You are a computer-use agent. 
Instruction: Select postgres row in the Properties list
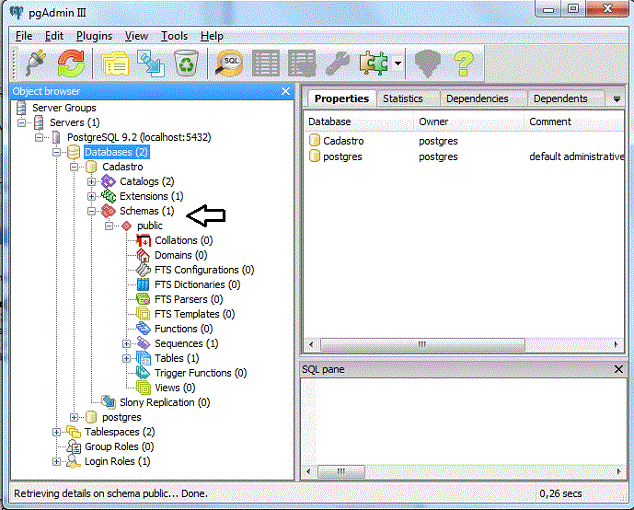point(464,157)
